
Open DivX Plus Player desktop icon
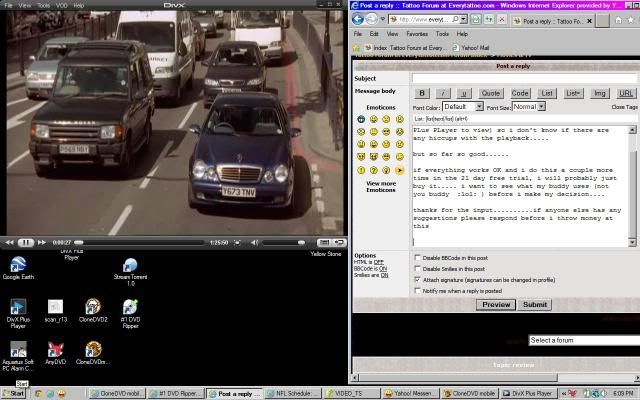pos(18,313)
